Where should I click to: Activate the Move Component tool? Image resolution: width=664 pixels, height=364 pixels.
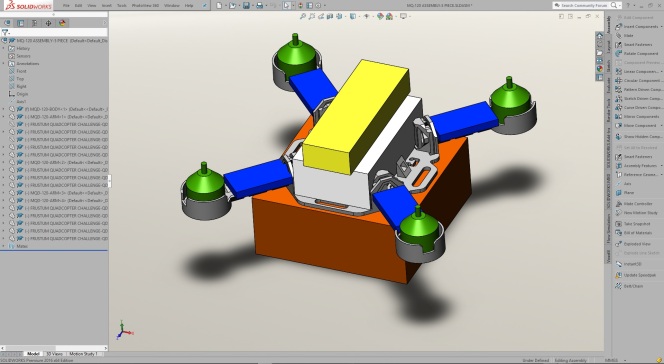pyautogui.click(x=636, y=126)
